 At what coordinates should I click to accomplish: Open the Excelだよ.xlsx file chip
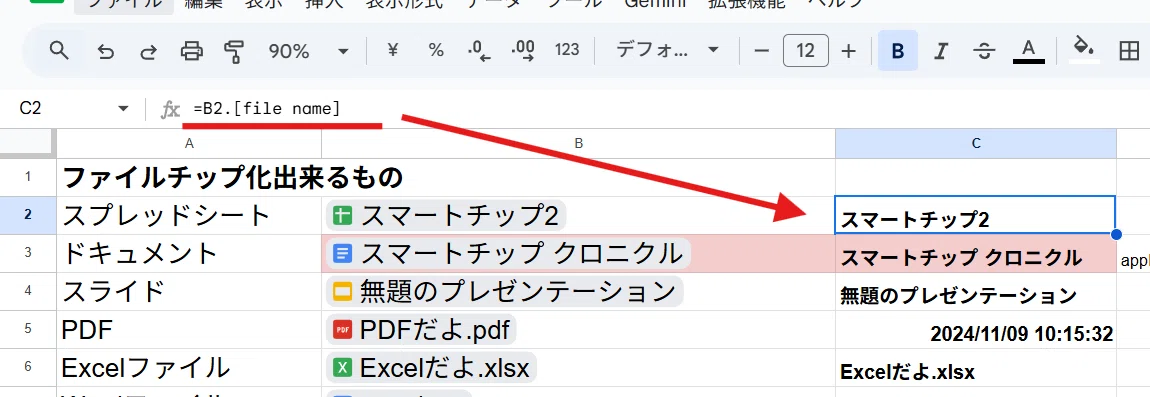tap(431, 368)
